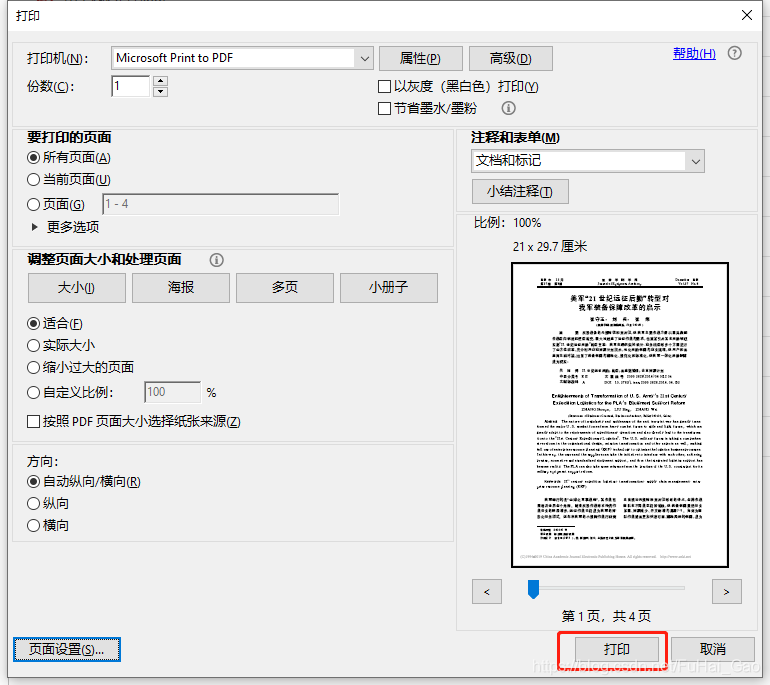Click the 属性(P) properties button
The width and height of the screenshot is (770, 685).
[x=420, y=58]
